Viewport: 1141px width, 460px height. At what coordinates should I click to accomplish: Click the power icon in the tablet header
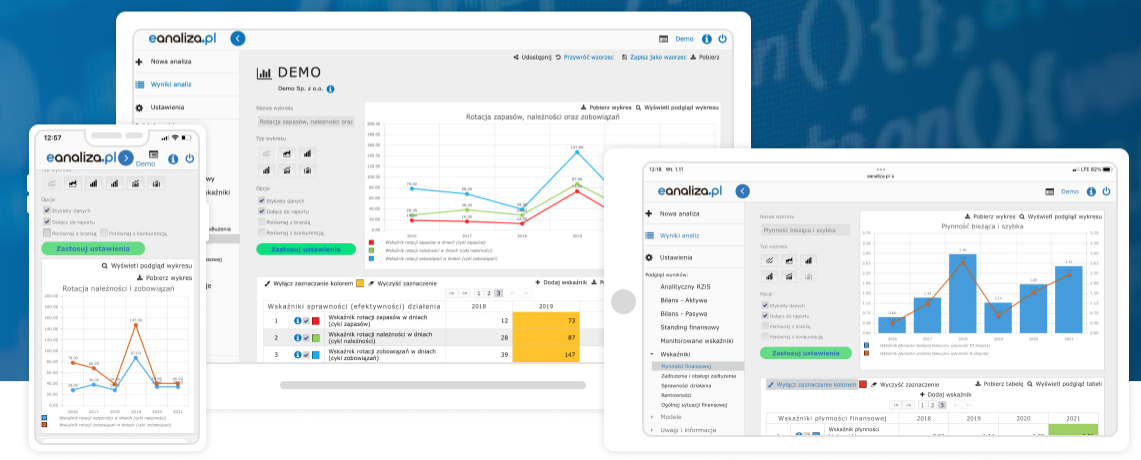(x=1106, y=191)
